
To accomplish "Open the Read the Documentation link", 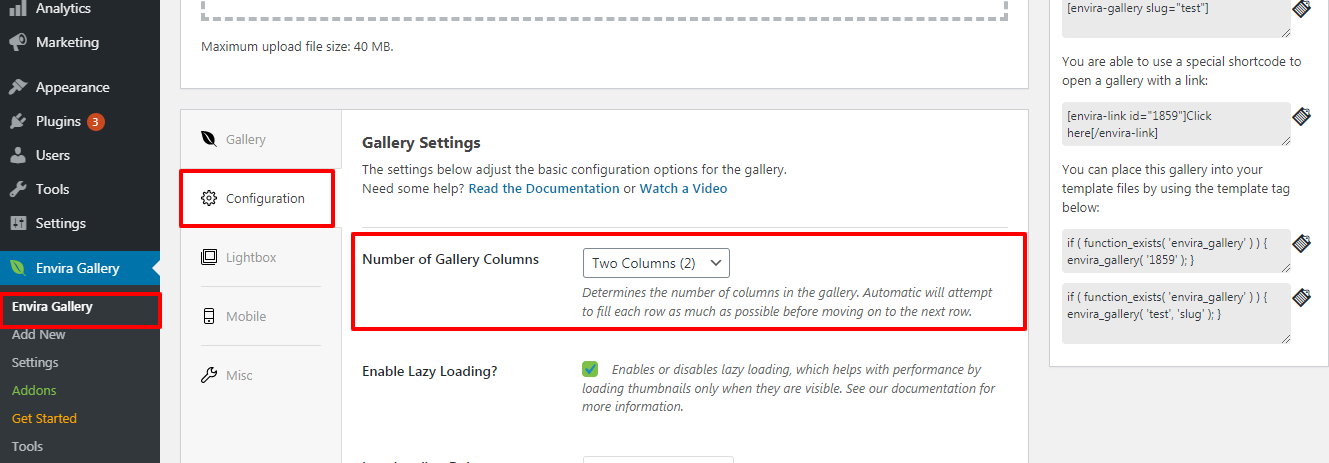I will [x=544, y=188].
